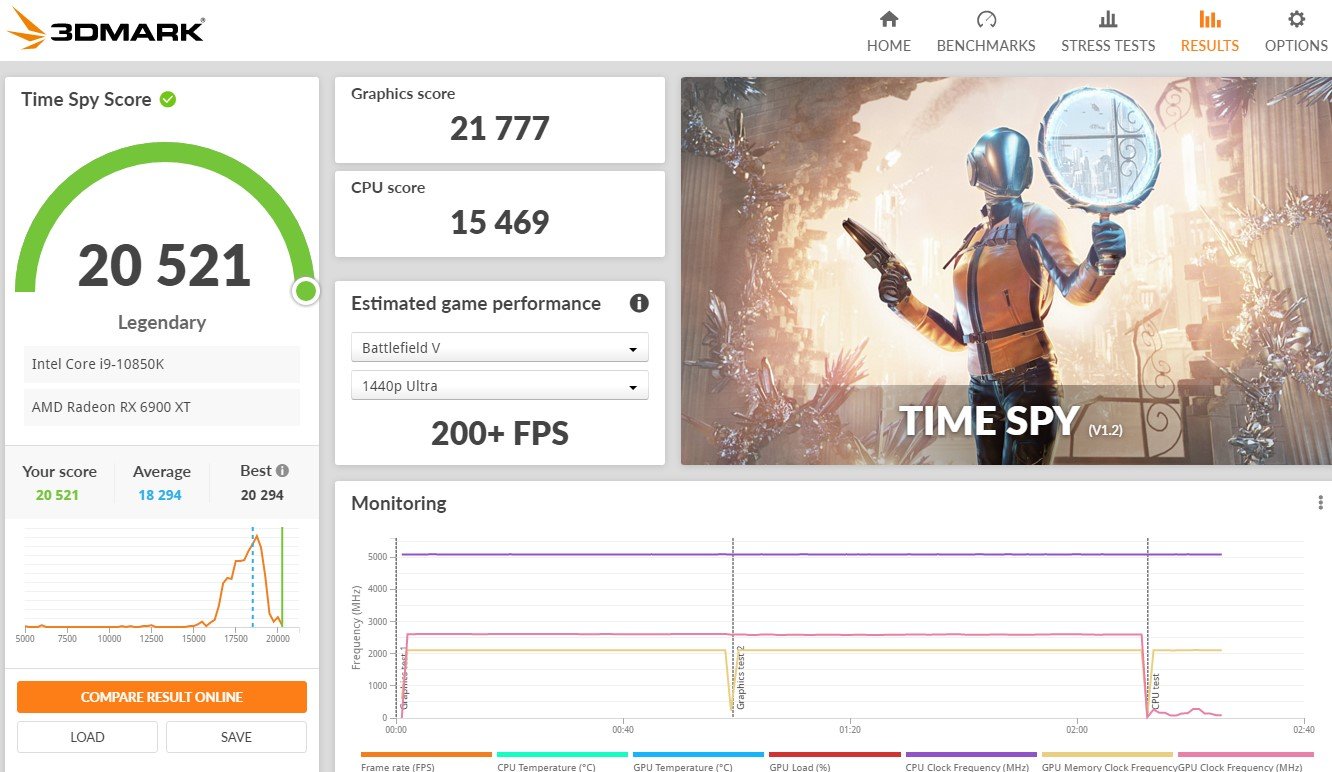
Task: Click the Legendary rating label
Action: 162,322
